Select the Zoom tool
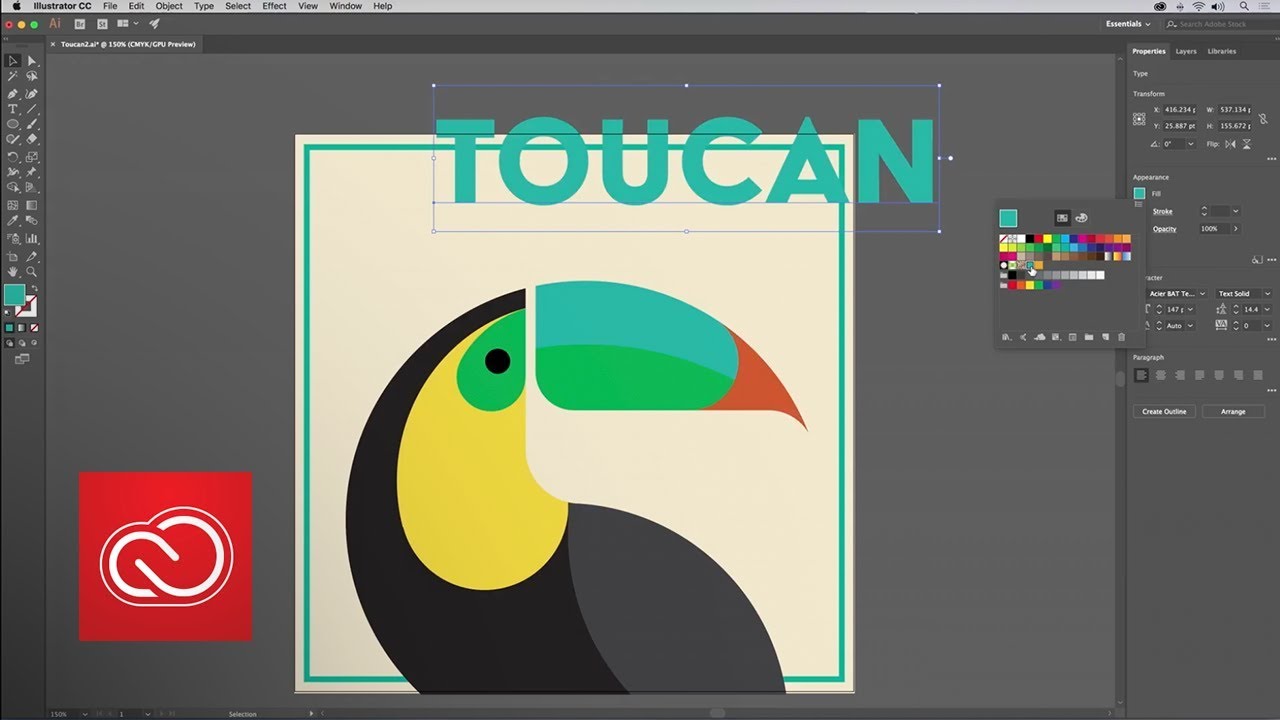1280x720 pixels. [x=32, y=271]
